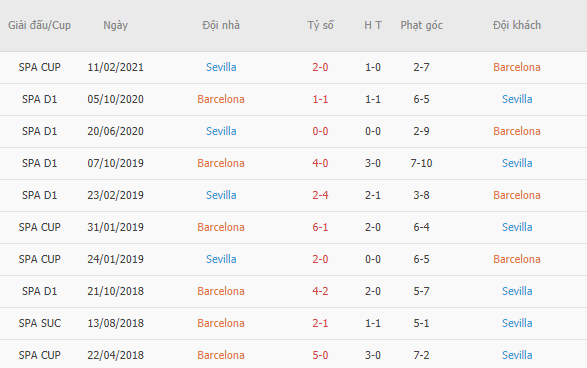The width and height of the screenshot is (587, 368).
Task: Click Sevilla away team on 07/10/2019
Action: click(517, 163)
